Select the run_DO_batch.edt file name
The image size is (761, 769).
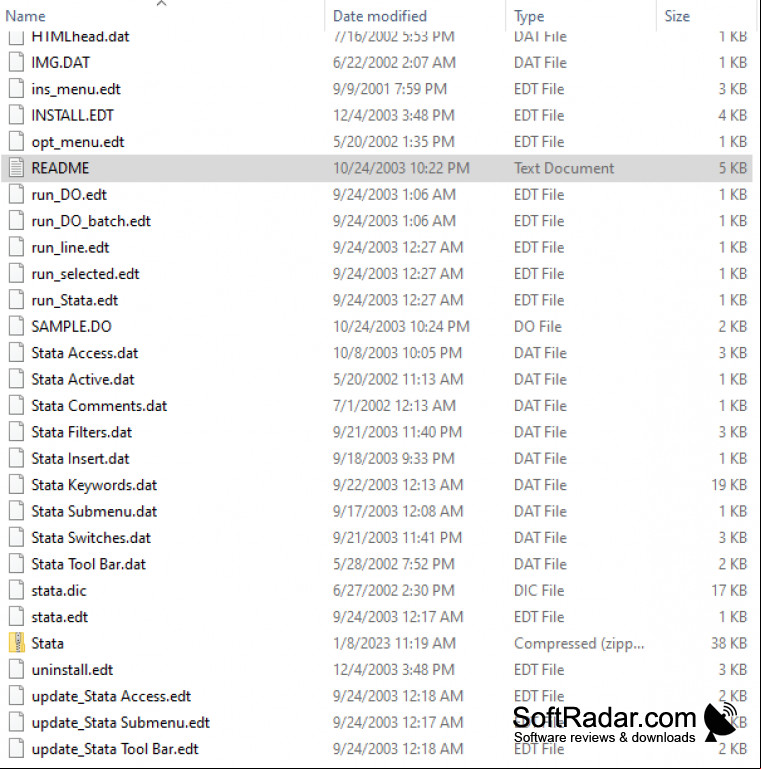[x=91, y=221]
